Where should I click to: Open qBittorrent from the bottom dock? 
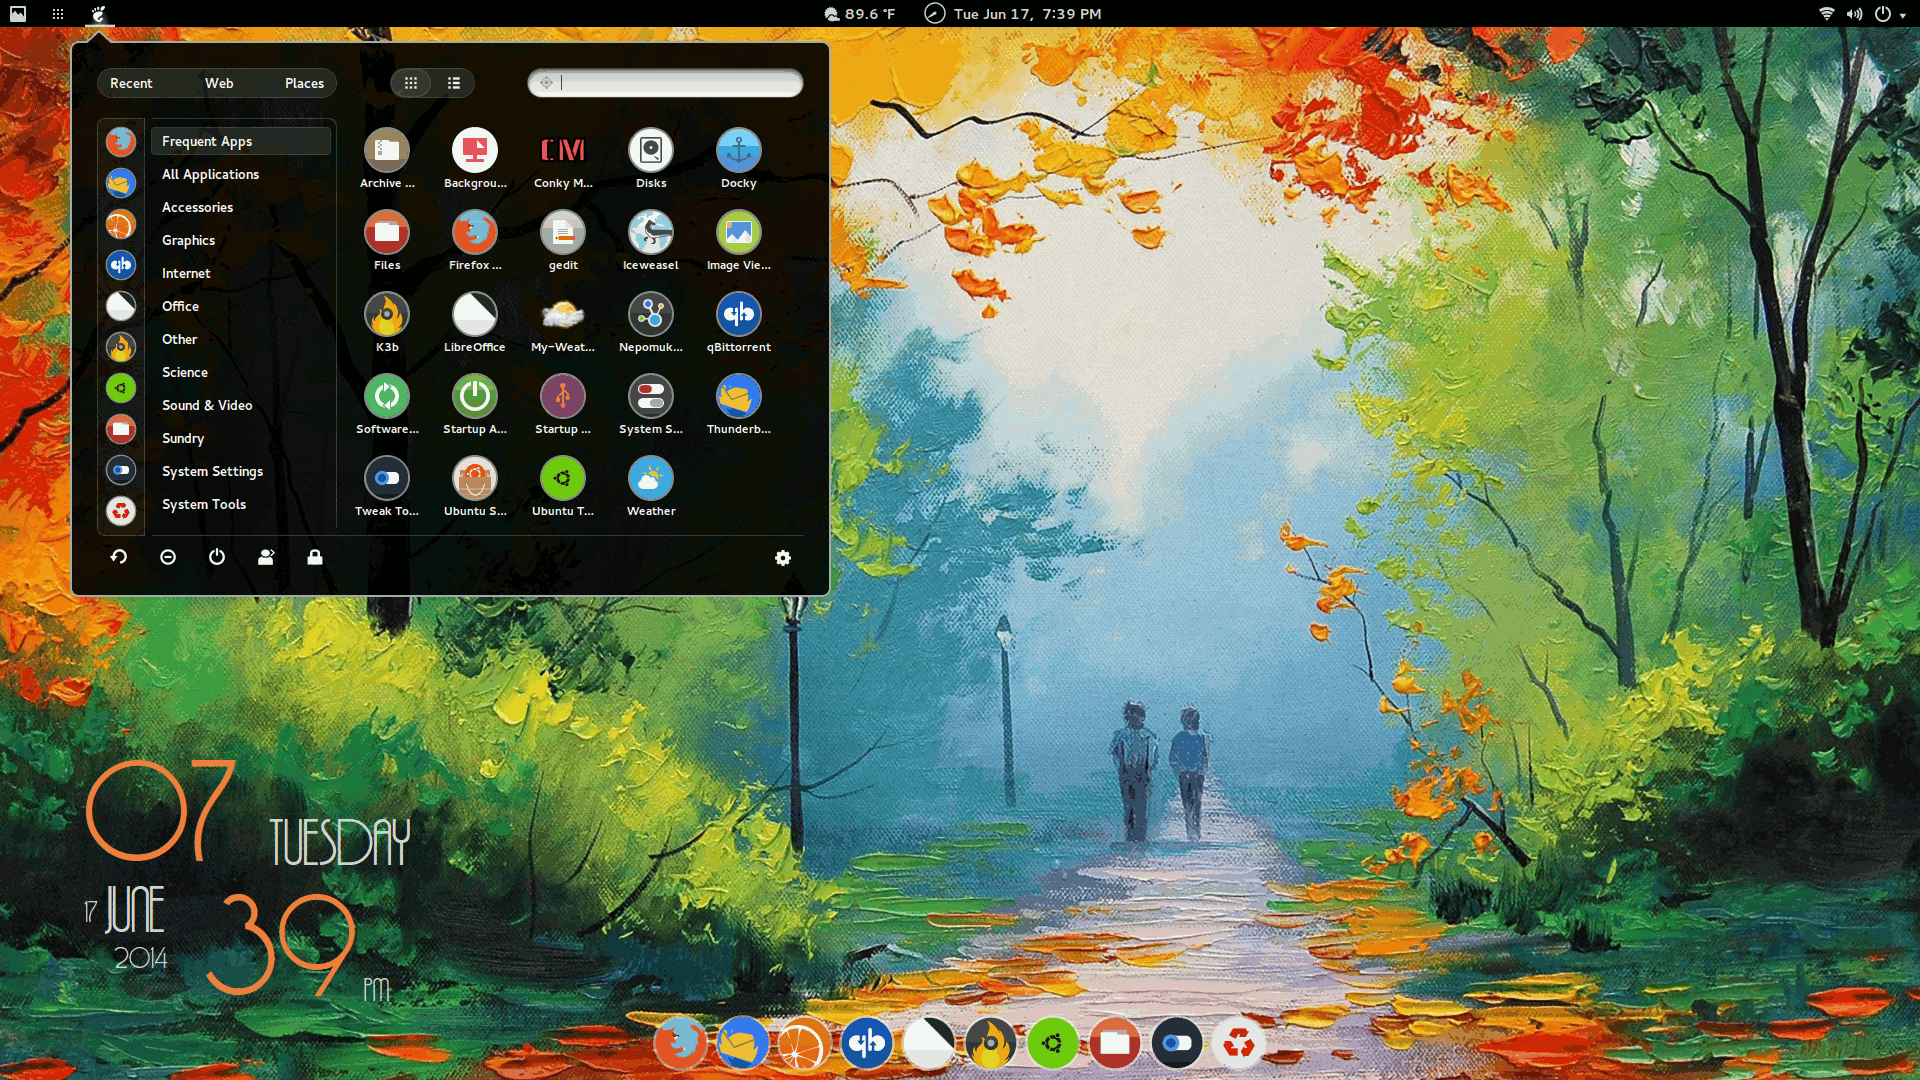867,1043
